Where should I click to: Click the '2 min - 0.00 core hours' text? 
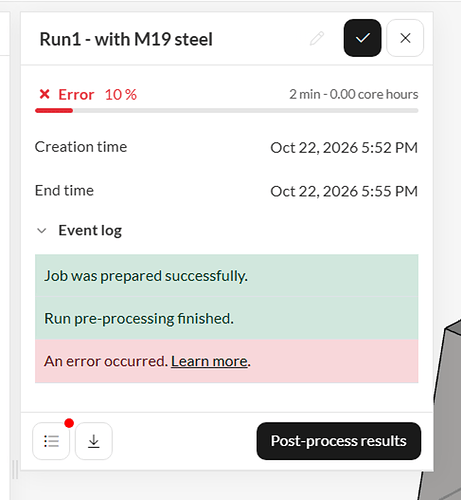coord(354,94)
